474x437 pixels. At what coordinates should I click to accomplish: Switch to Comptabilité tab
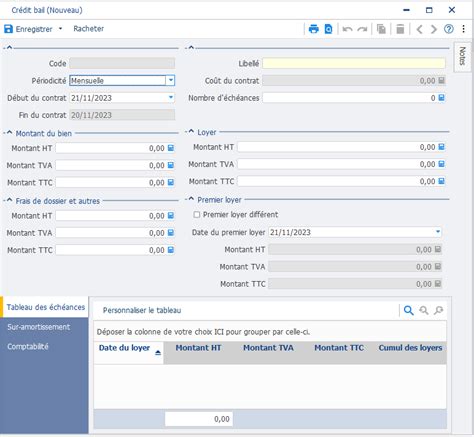click(x=28, y=347)
